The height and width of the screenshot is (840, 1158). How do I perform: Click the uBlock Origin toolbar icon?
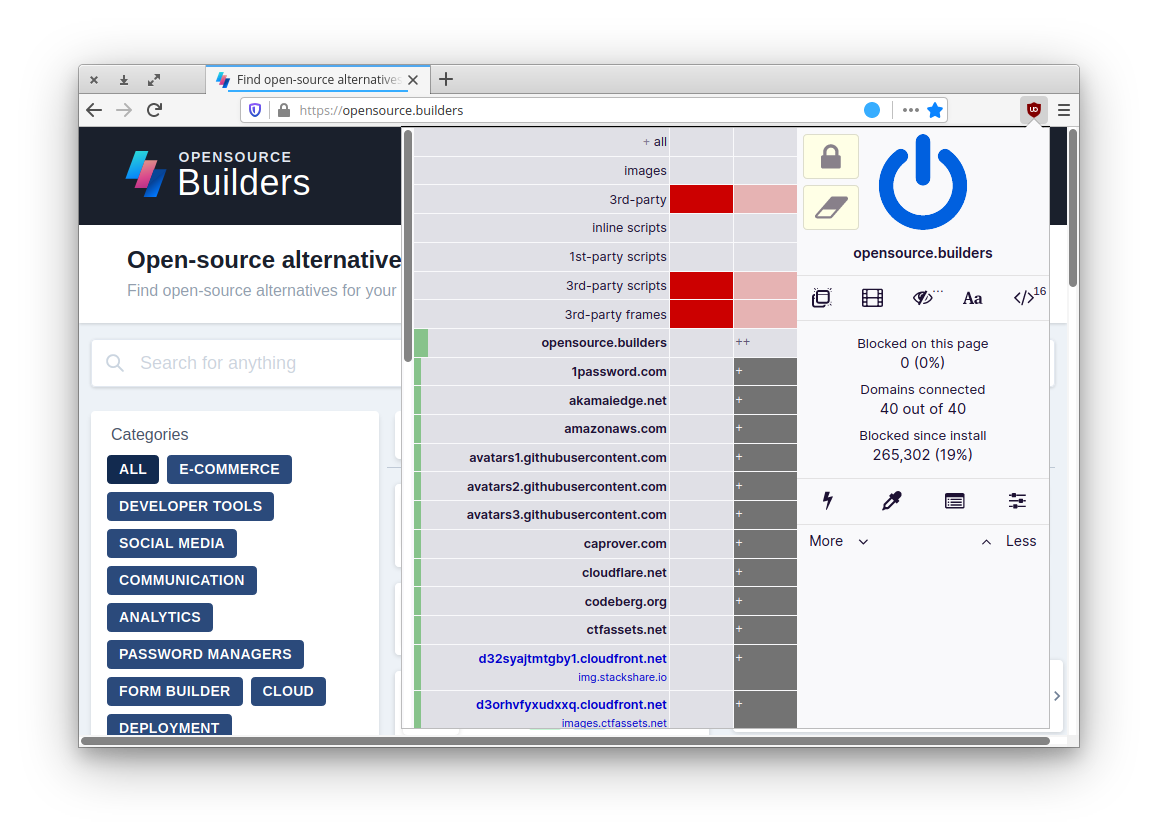pos(1033,110)
